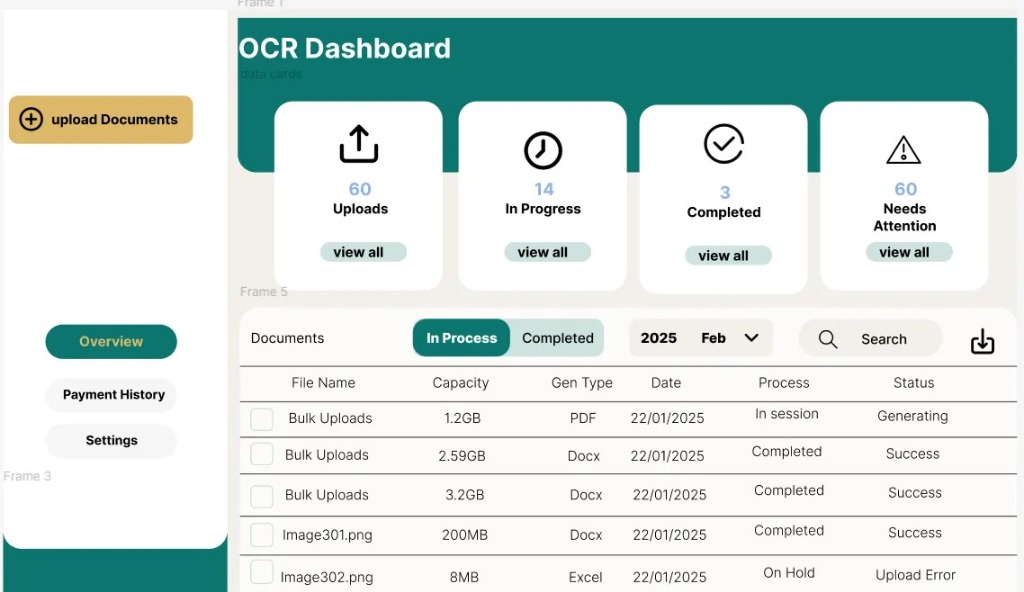1024x592 pixels.
Task: Click the download icon beside the search box
Action: tap(983, 341)
